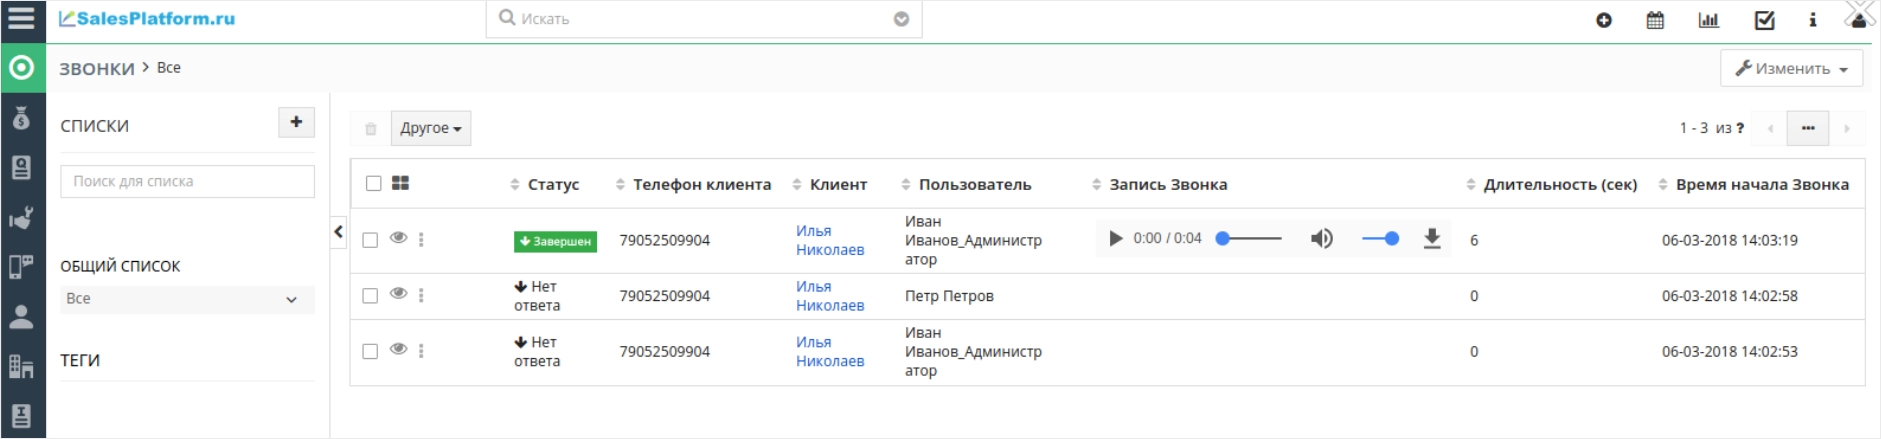The image size is (1881, 439).
Task: Open the calendar icon in top bar
Action: coord(1655,20)
